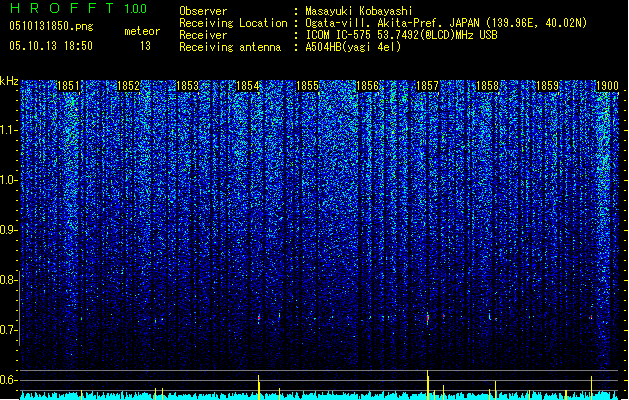Click the yellow intensity spike near 1854
The width and height of the screenshot is (629, 400).
pos(259,387)
